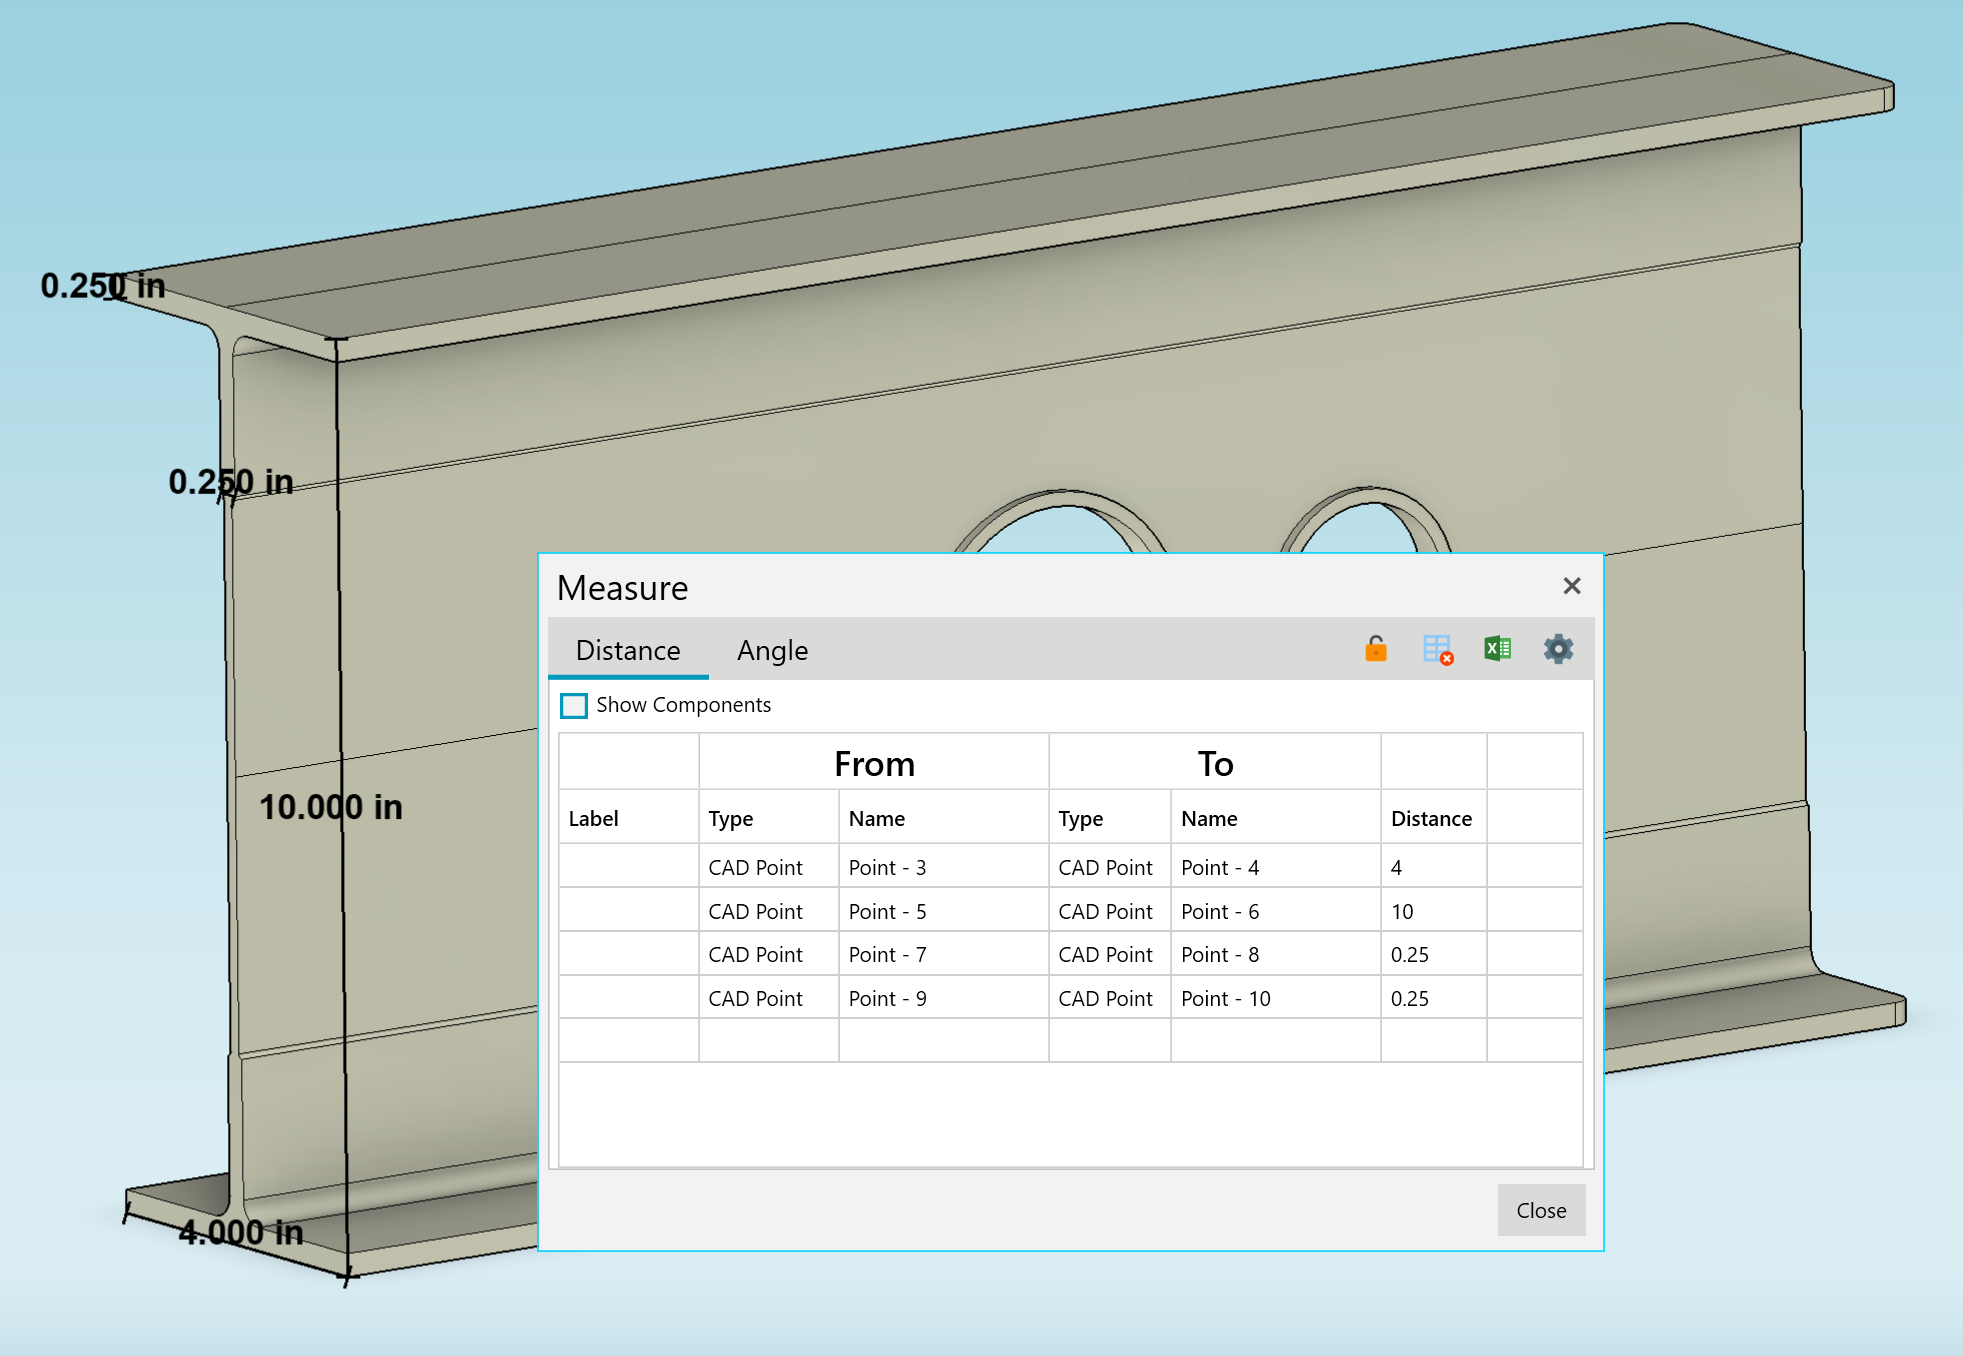Click the empty Label cell in Point - 3 row

(628, 867)
